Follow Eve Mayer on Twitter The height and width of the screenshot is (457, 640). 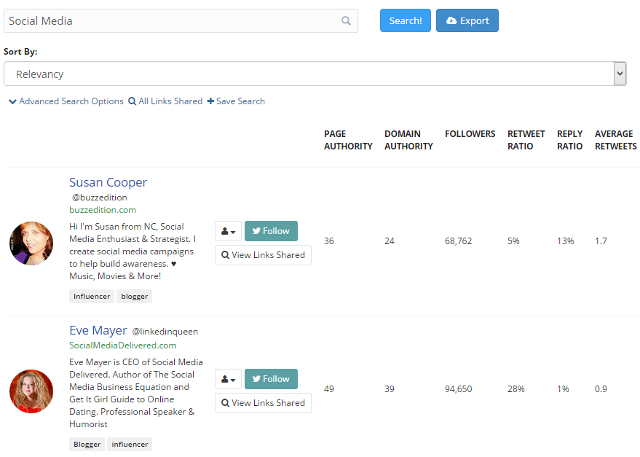271,379
